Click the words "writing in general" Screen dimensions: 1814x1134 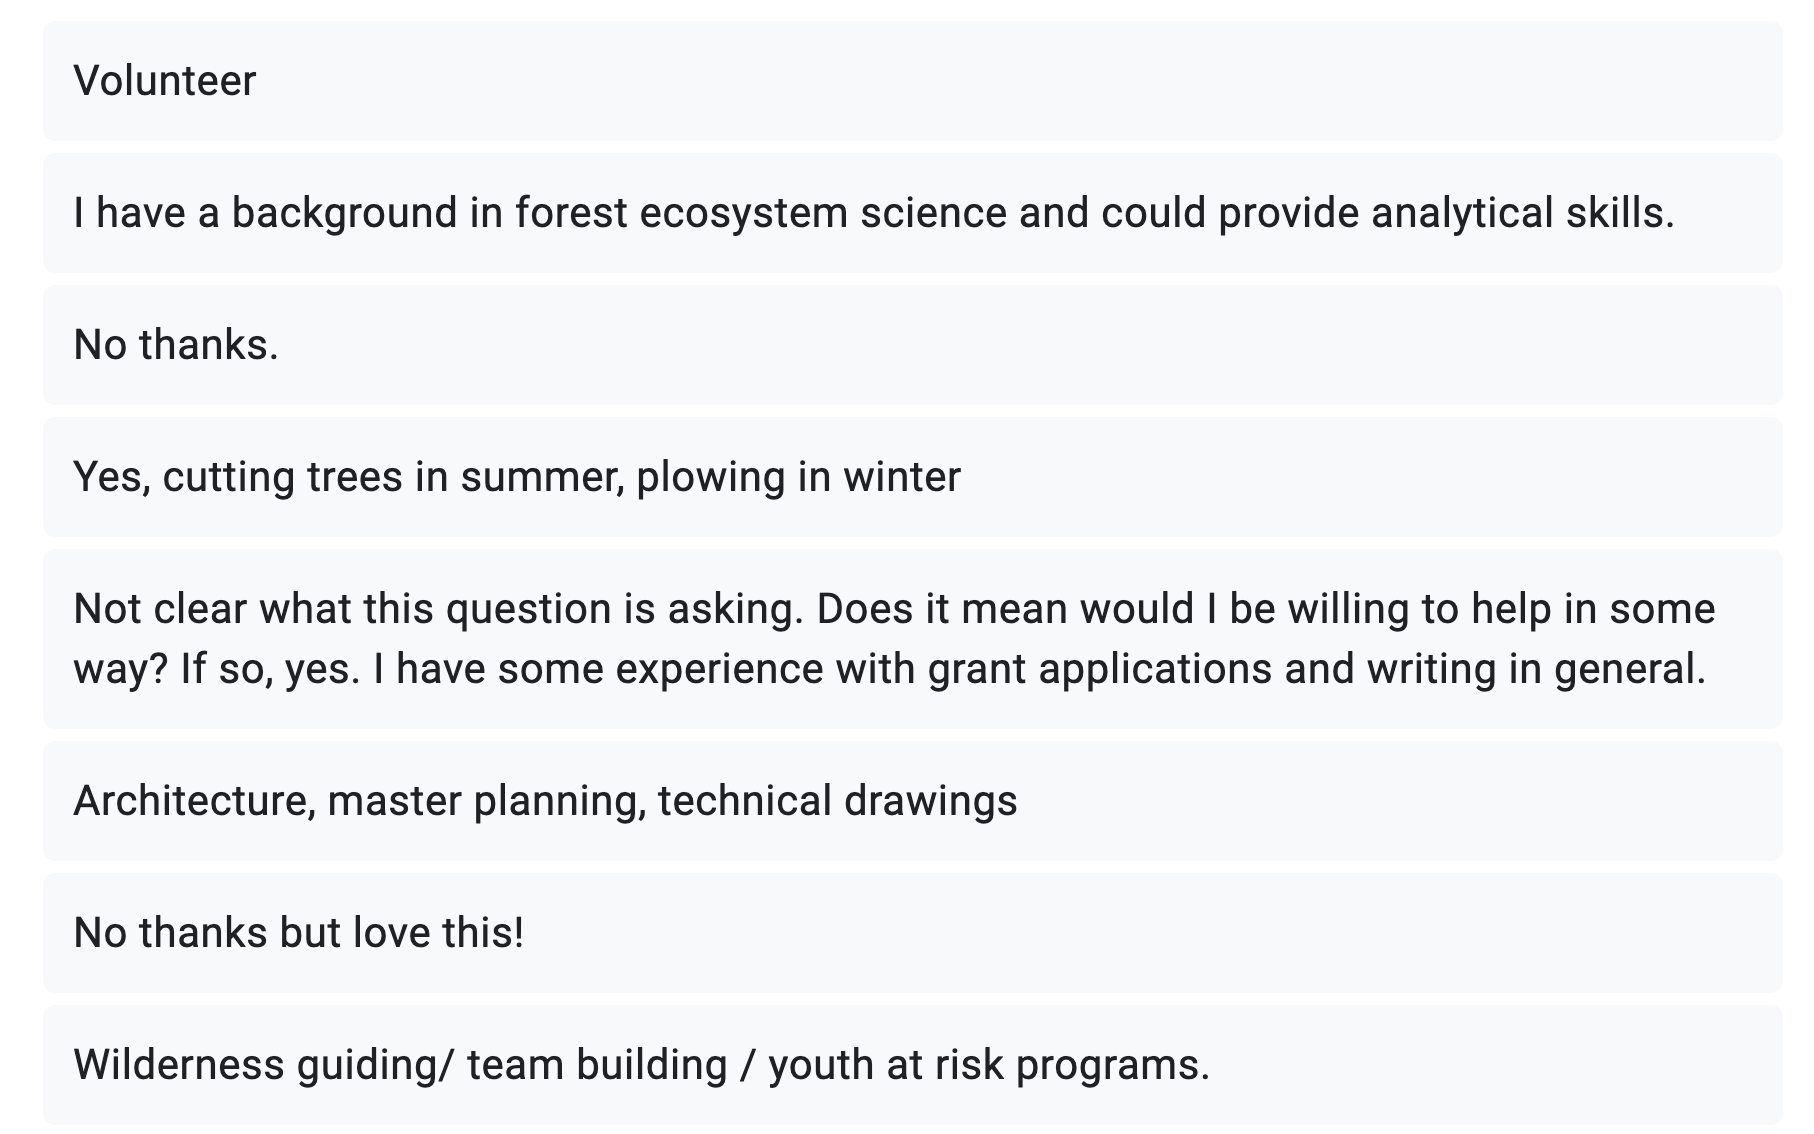tap(1534, 669)
